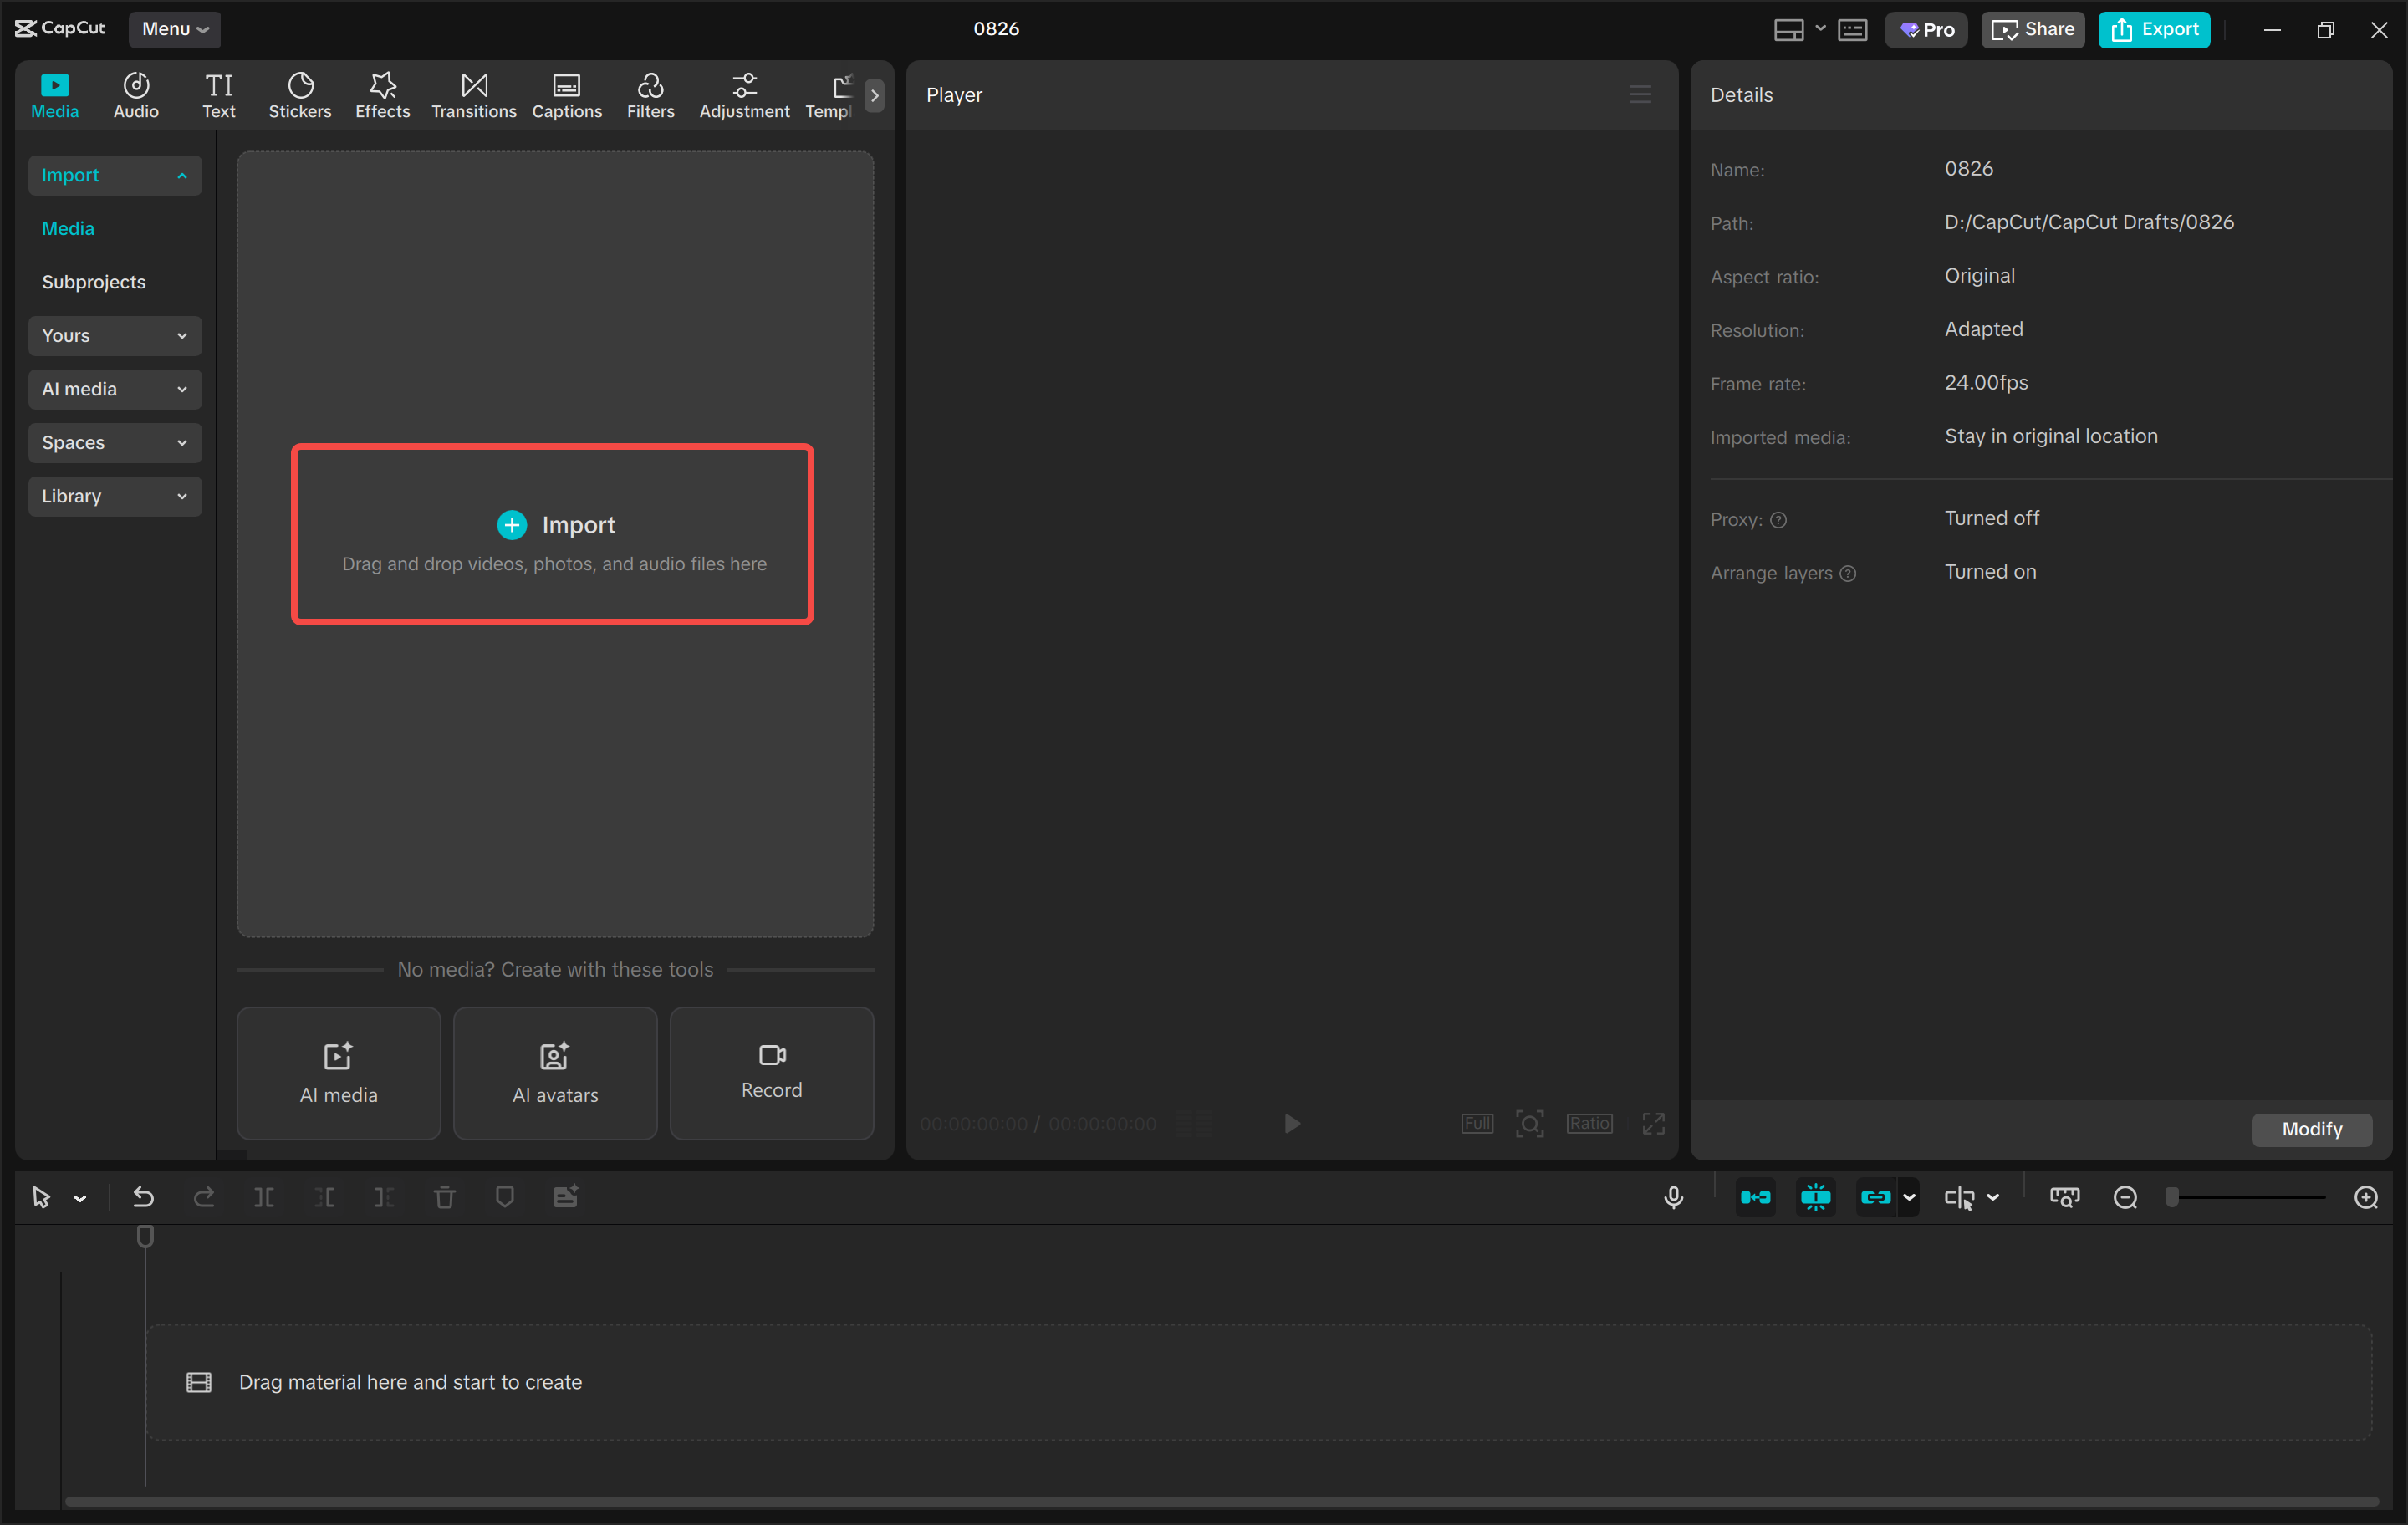Select the Filters panel
Viewport: 2408px width, 1525px height.
[x=650, y=94]
